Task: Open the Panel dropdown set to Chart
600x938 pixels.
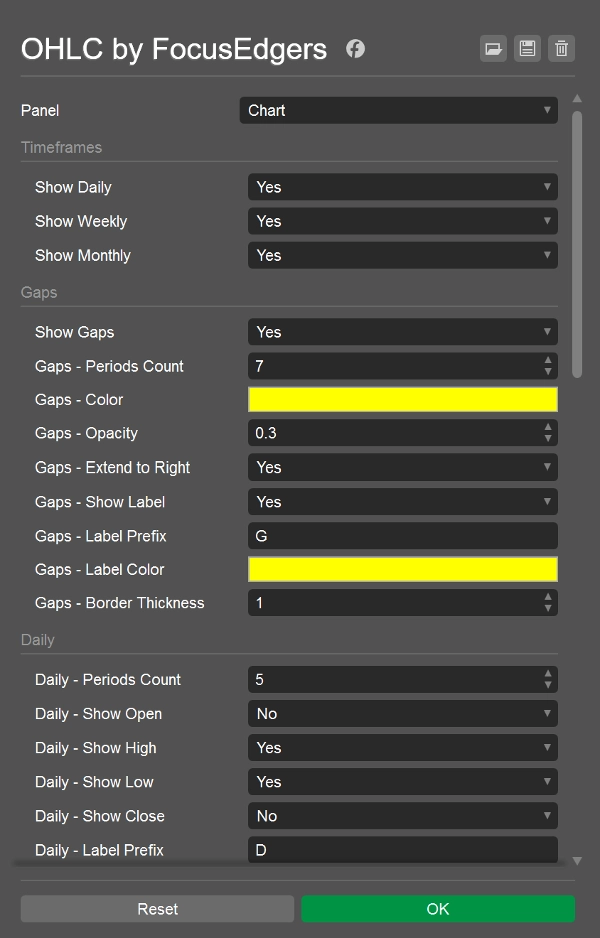Action: click(x=398, y=111)
